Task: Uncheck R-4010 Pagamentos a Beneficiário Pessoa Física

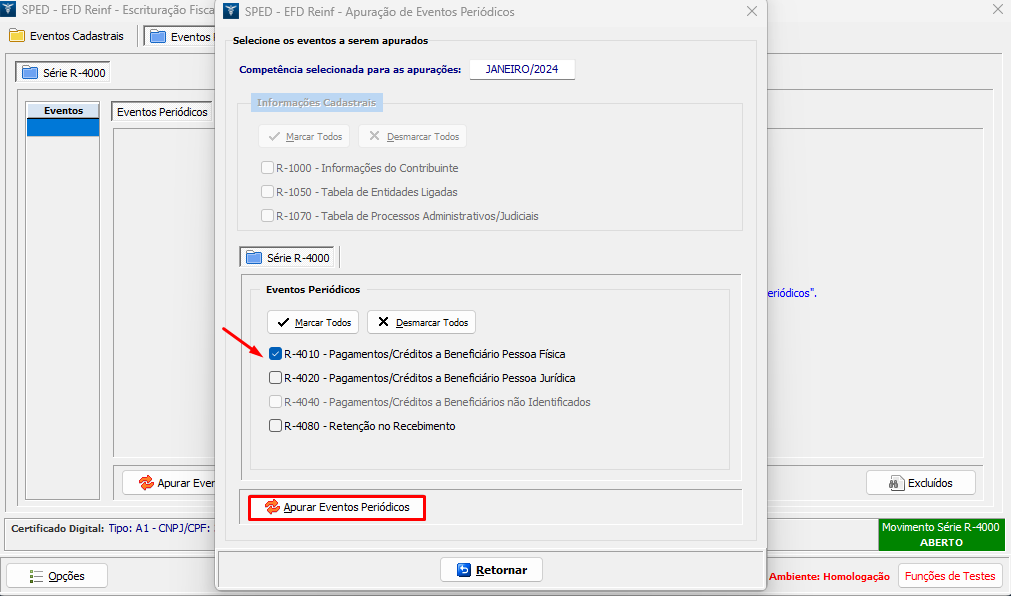Action: (275, 354)
